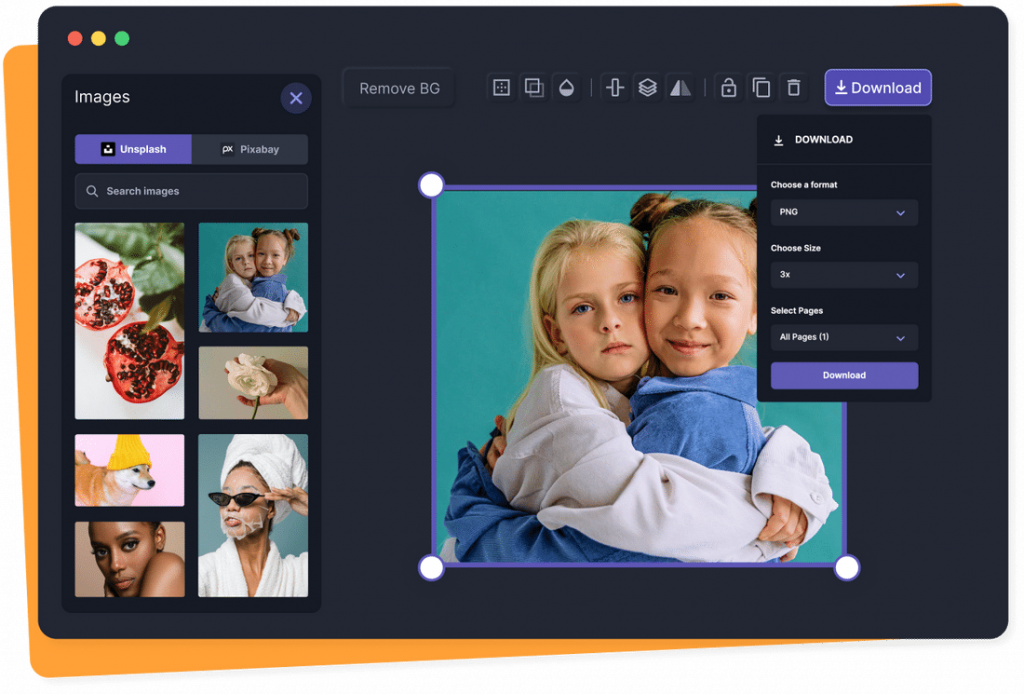Delete the selected image via trash icon
Screen dimensions: 1024x694
[x=794, y=87]
